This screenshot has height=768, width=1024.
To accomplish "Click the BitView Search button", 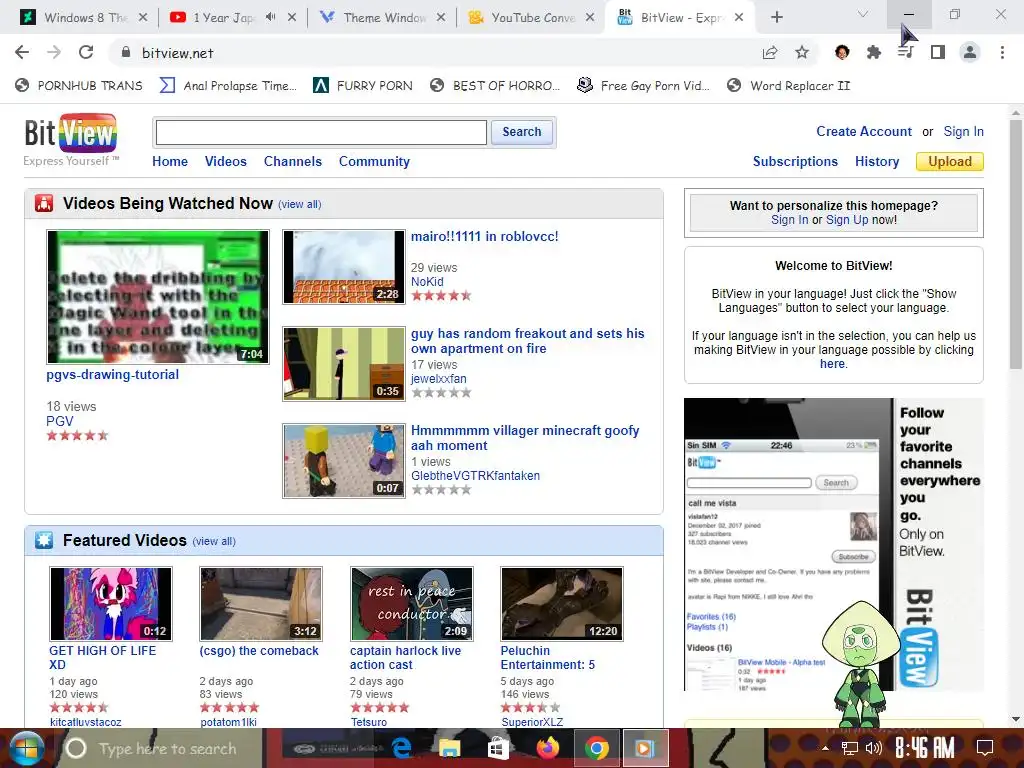I will pyautogui.click(x=522, y=132).
